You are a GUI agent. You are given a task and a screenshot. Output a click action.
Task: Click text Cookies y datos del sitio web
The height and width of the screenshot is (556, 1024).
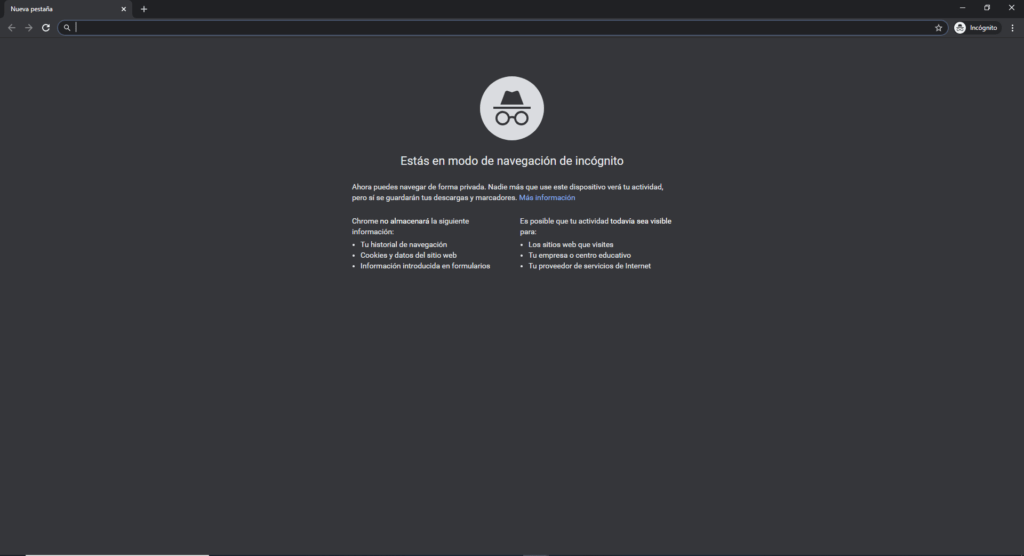408,255
